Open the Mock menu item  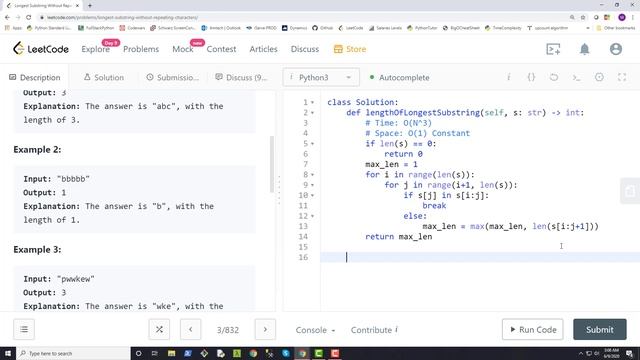click(182, 49)
